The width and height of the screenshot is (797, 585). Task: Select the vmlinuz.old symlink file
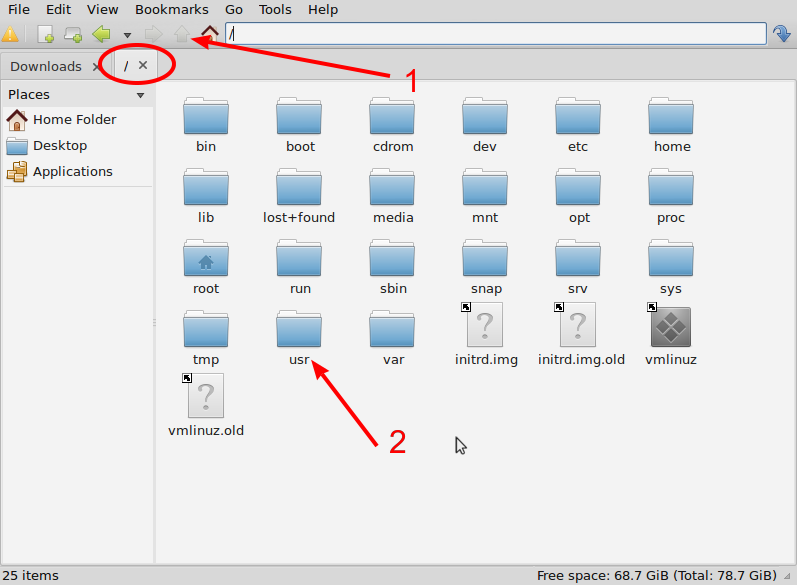(x=203, y=396)
